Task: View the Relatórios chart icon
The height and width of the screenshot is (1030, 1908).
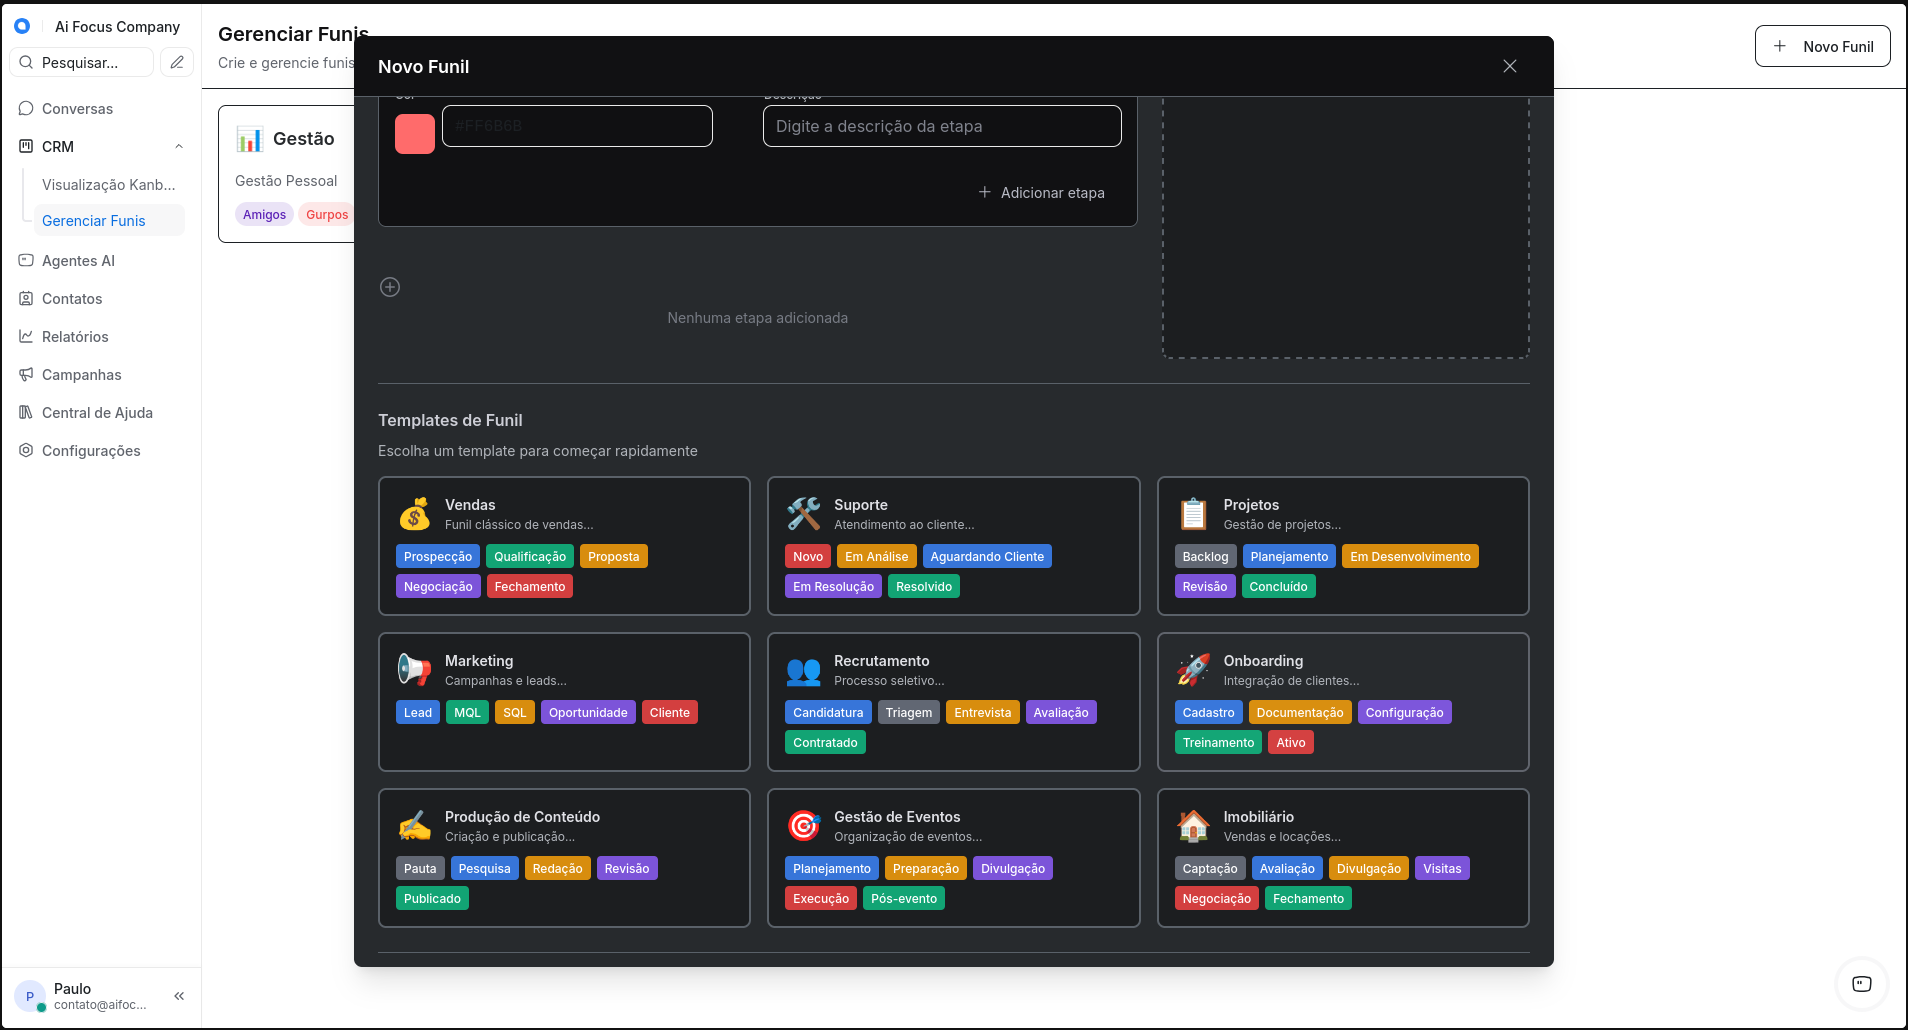Action: click(x=26, y=336)
